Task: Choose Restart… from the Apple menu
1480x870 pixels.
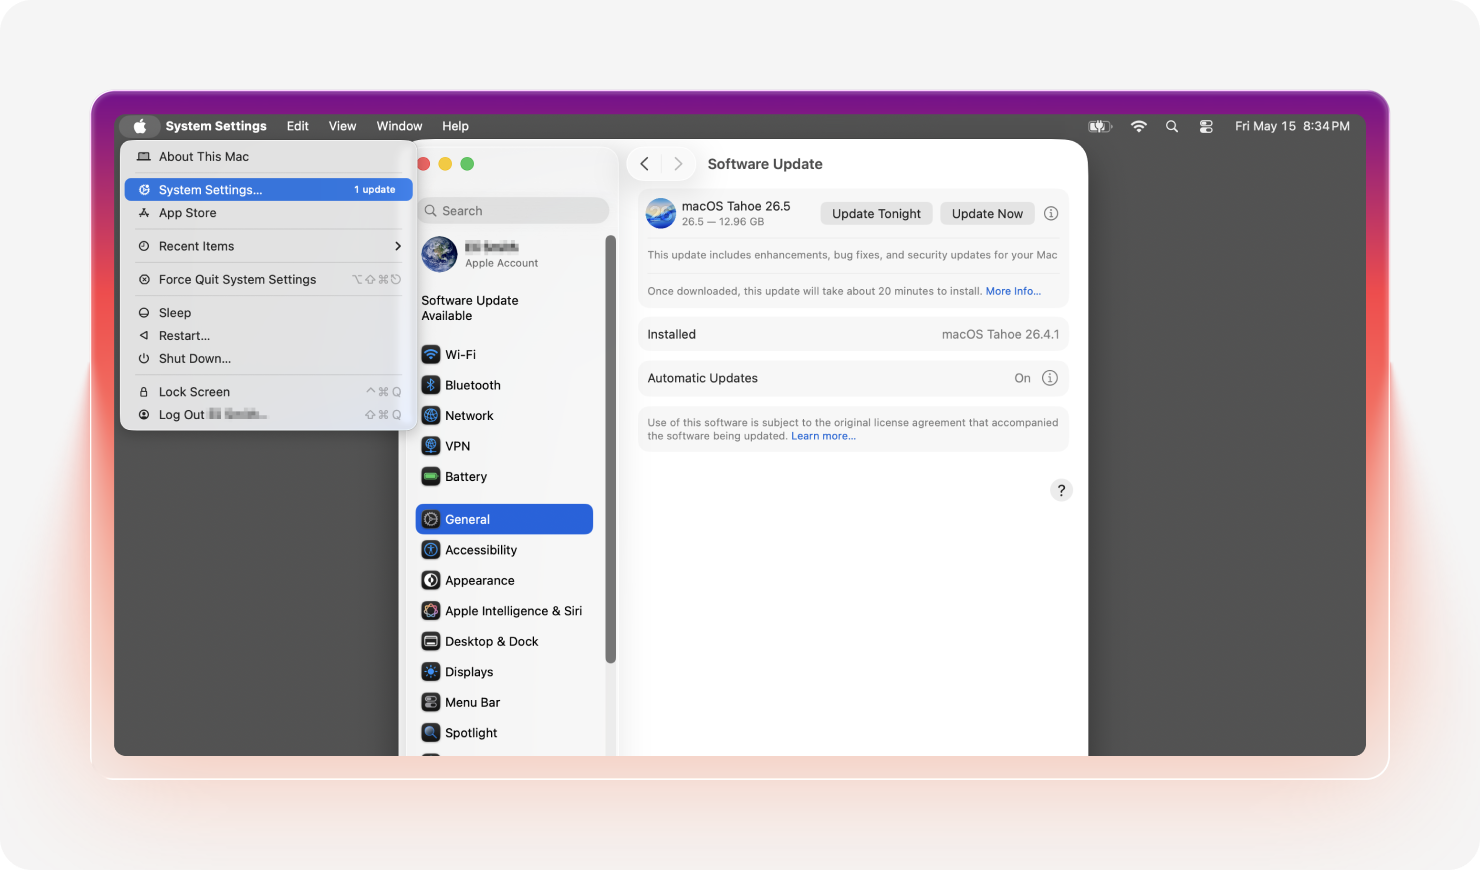Action: pos(269,336)
